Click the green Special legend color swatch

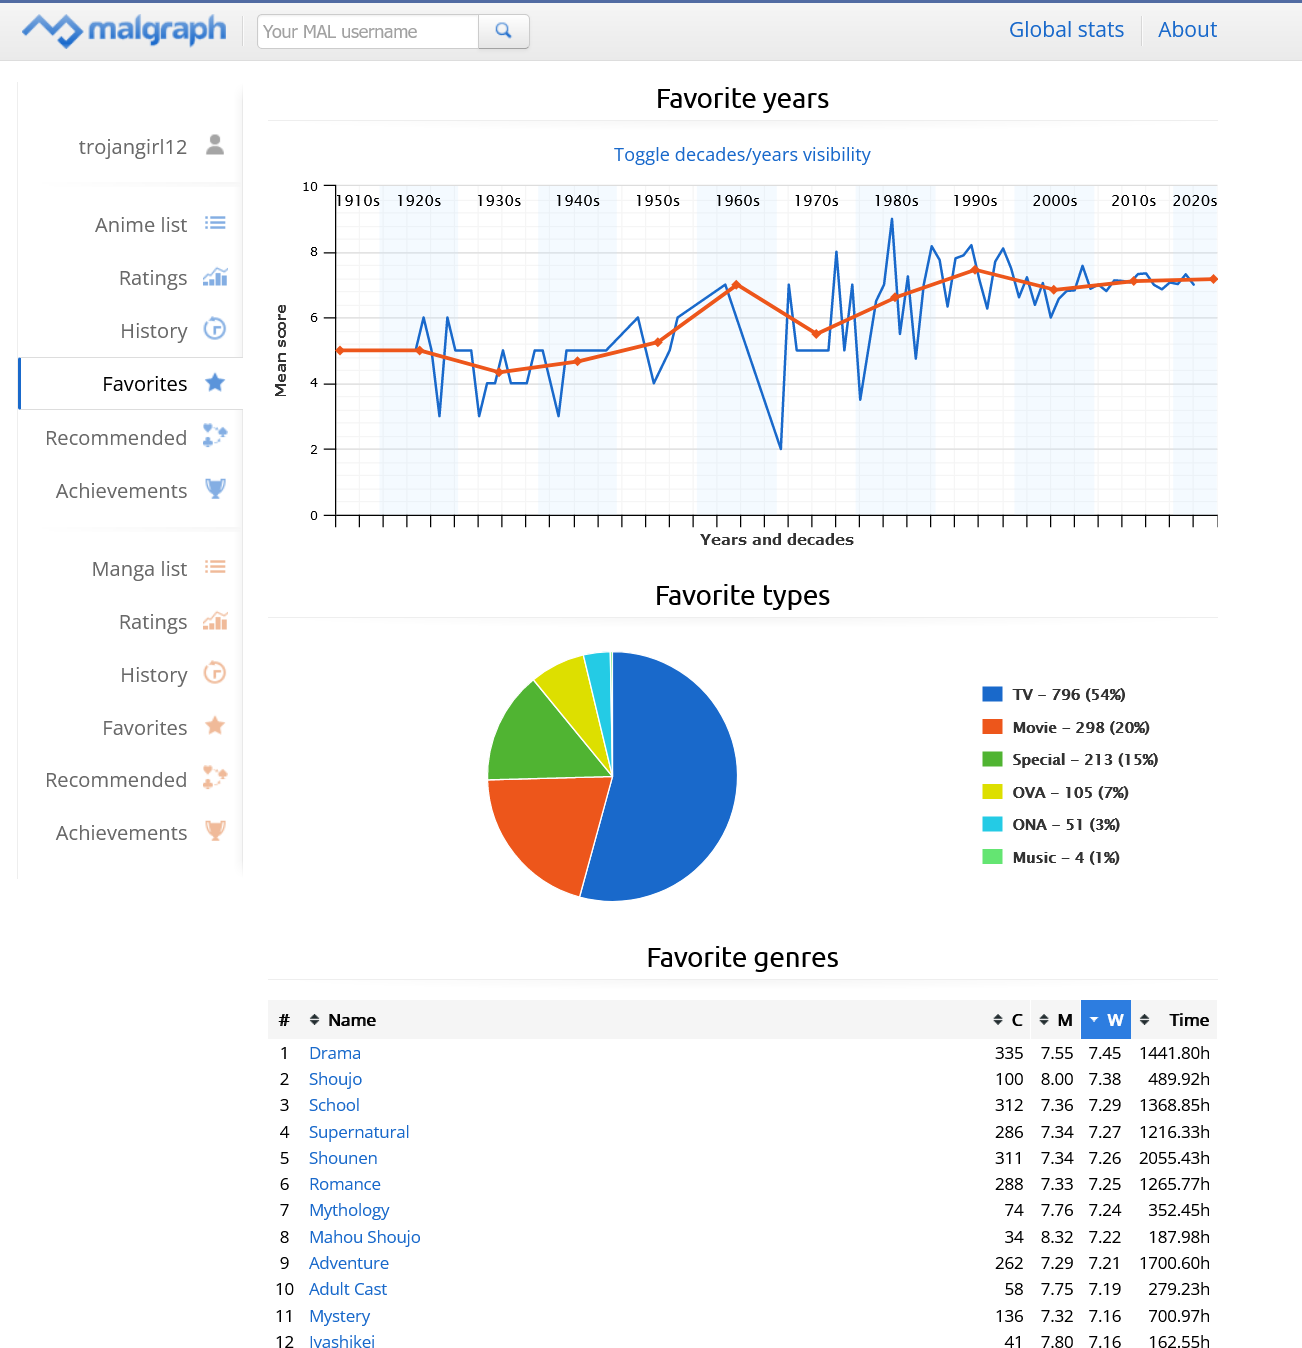(992, 760)
